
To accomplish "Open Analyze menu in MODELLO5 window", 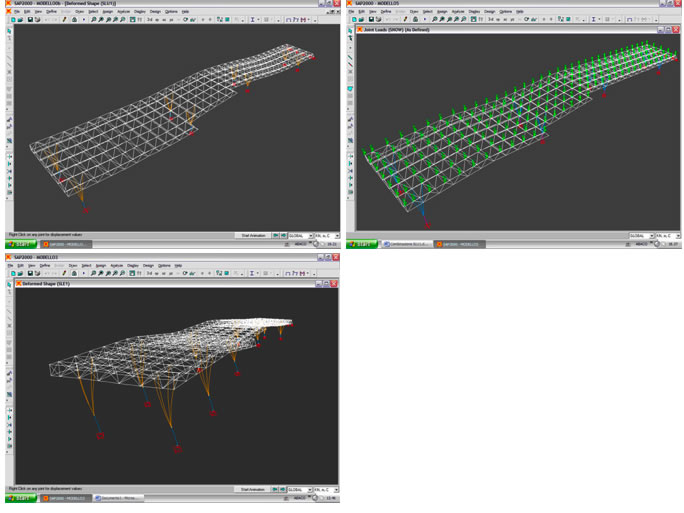I will (457, 12).
